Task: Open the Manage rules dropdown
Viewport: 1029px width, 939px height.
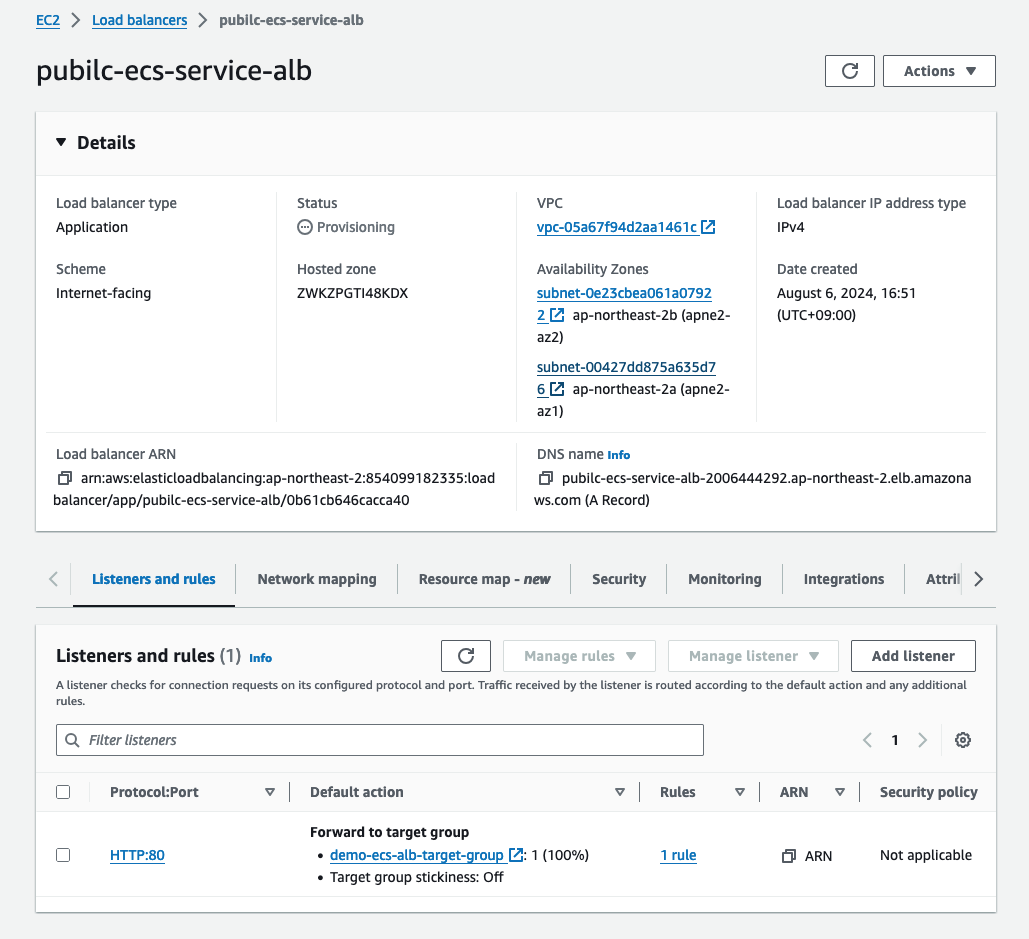Action: 579,656
